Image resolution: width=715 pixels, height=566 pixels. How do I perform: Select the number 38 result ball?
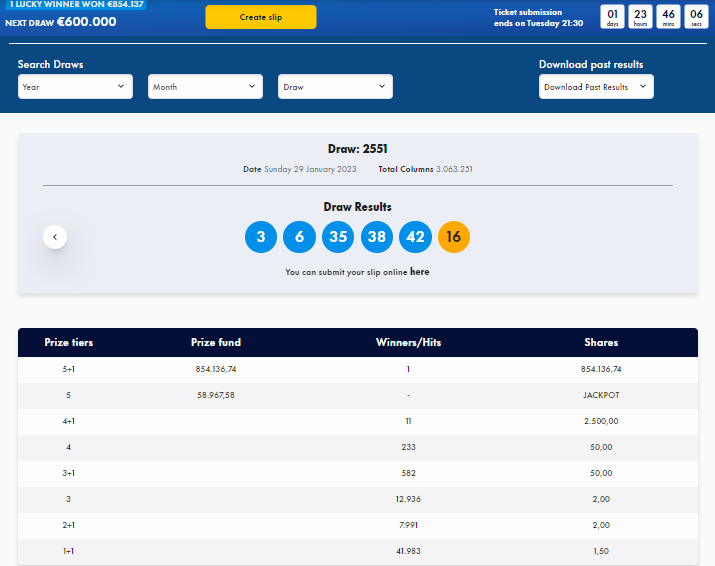click(x=377, y=237)
